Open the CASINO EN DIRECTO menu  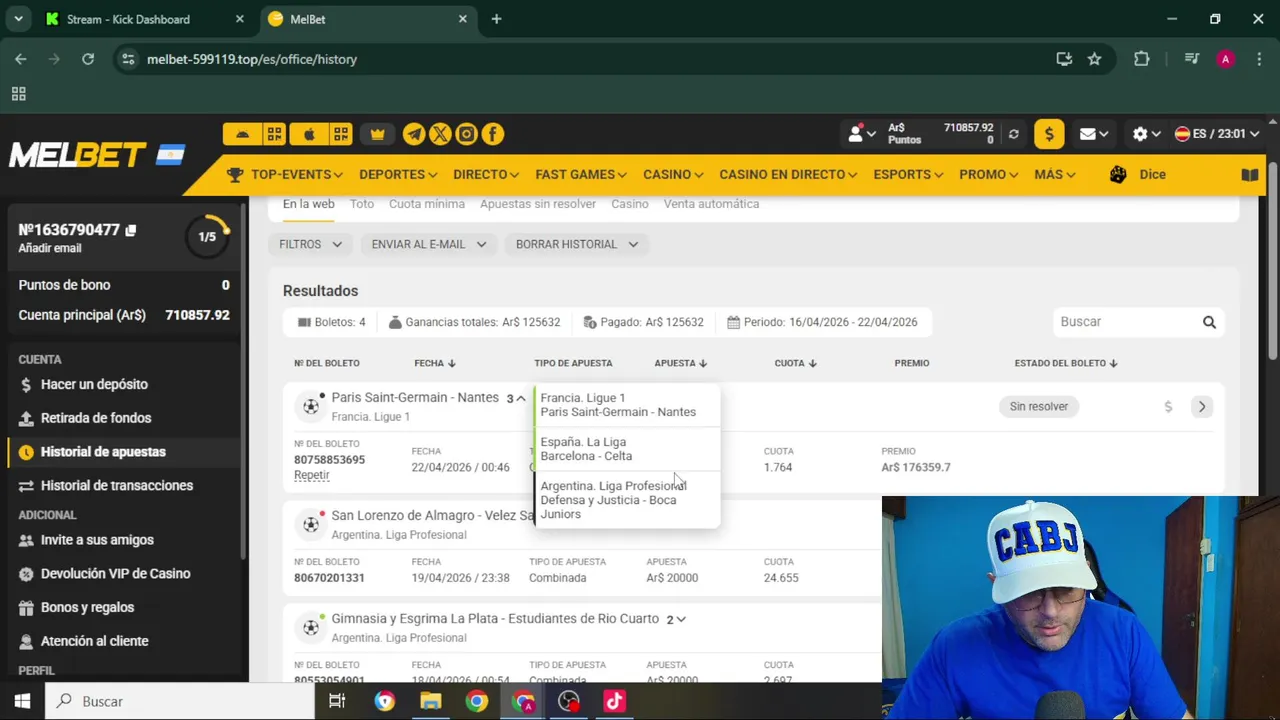point(788,174)
